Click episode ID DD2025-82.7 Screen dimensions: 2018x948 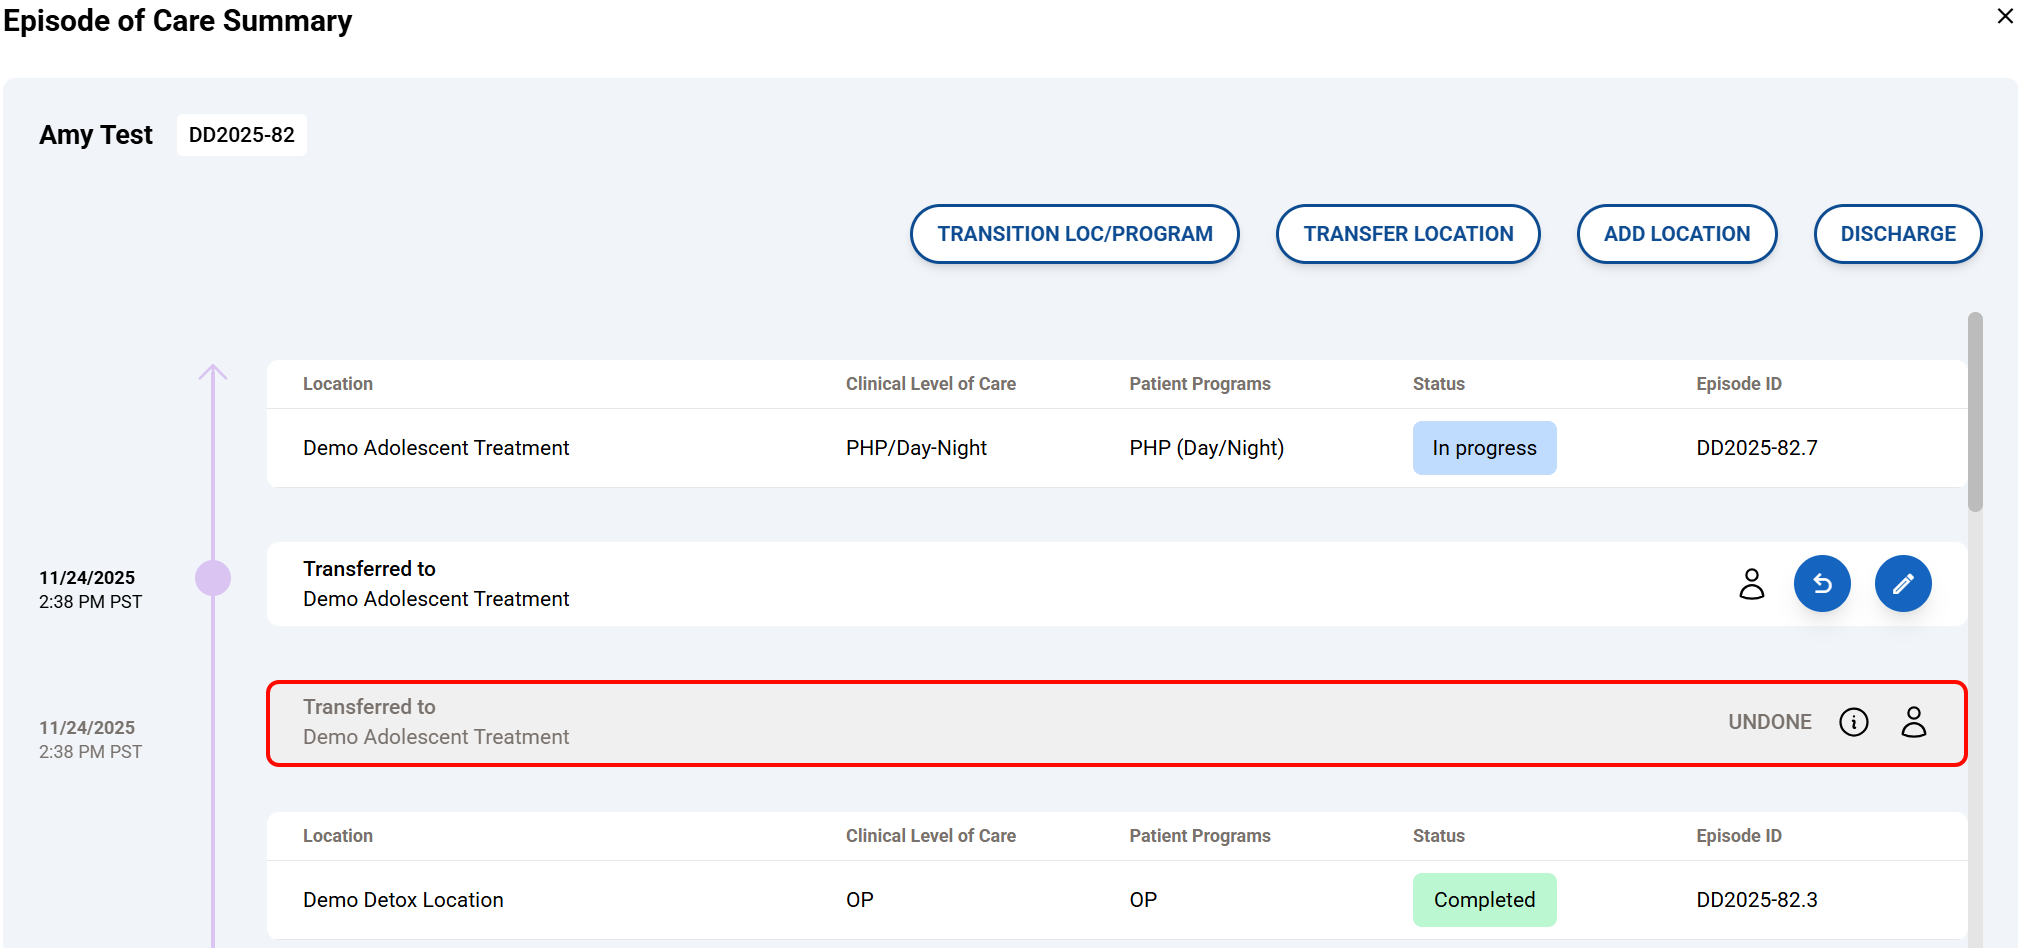(x=1756, y=448)
